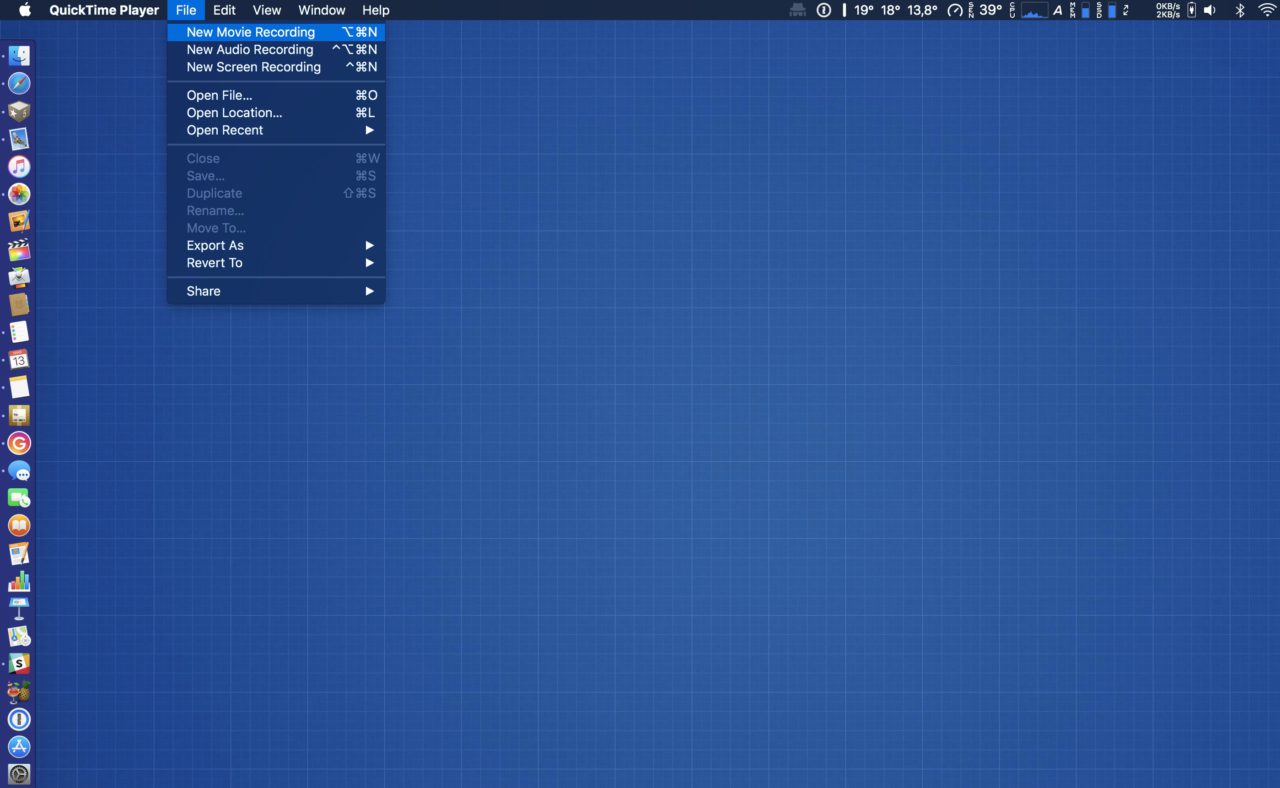Open the Bluetooth menu bar icon
Viewport: 1280px width, 788px height.
coord(1240,10)
